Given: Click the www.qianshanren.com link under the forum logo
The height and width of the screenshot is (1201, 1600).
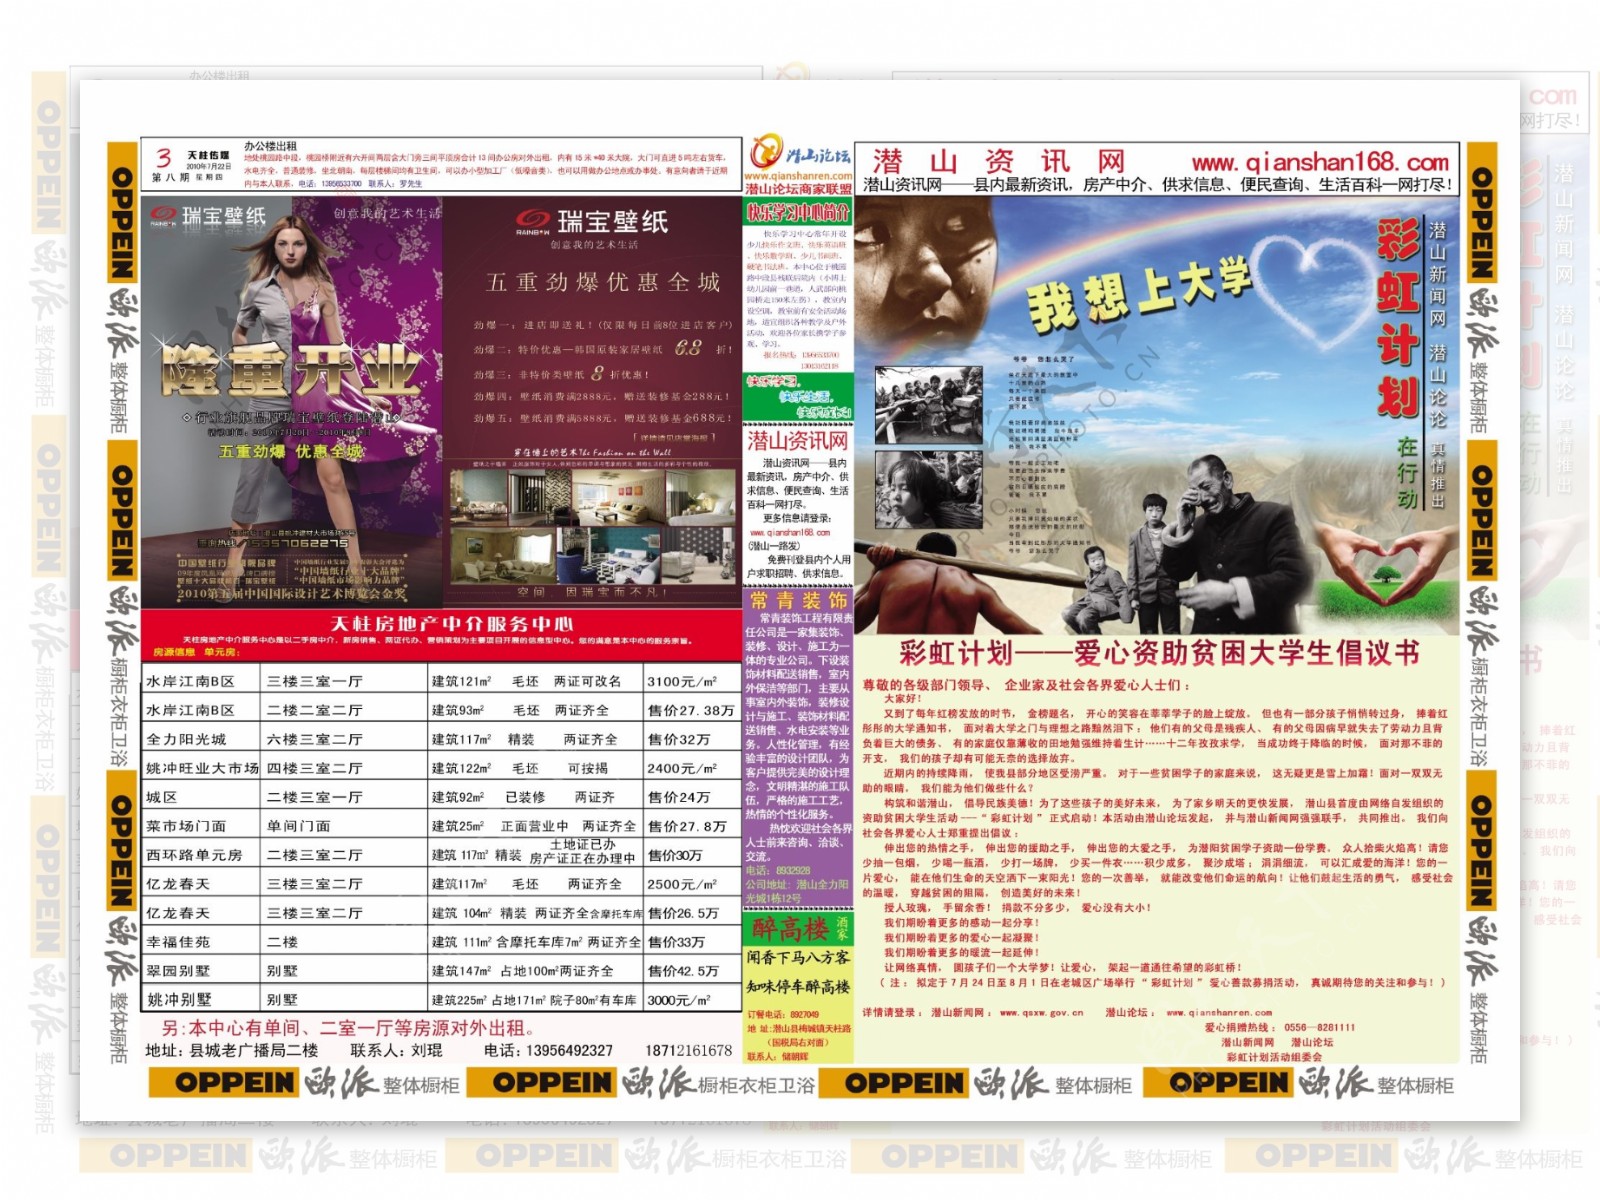Looking at the screenshot, I should click(x=798, y=176).
